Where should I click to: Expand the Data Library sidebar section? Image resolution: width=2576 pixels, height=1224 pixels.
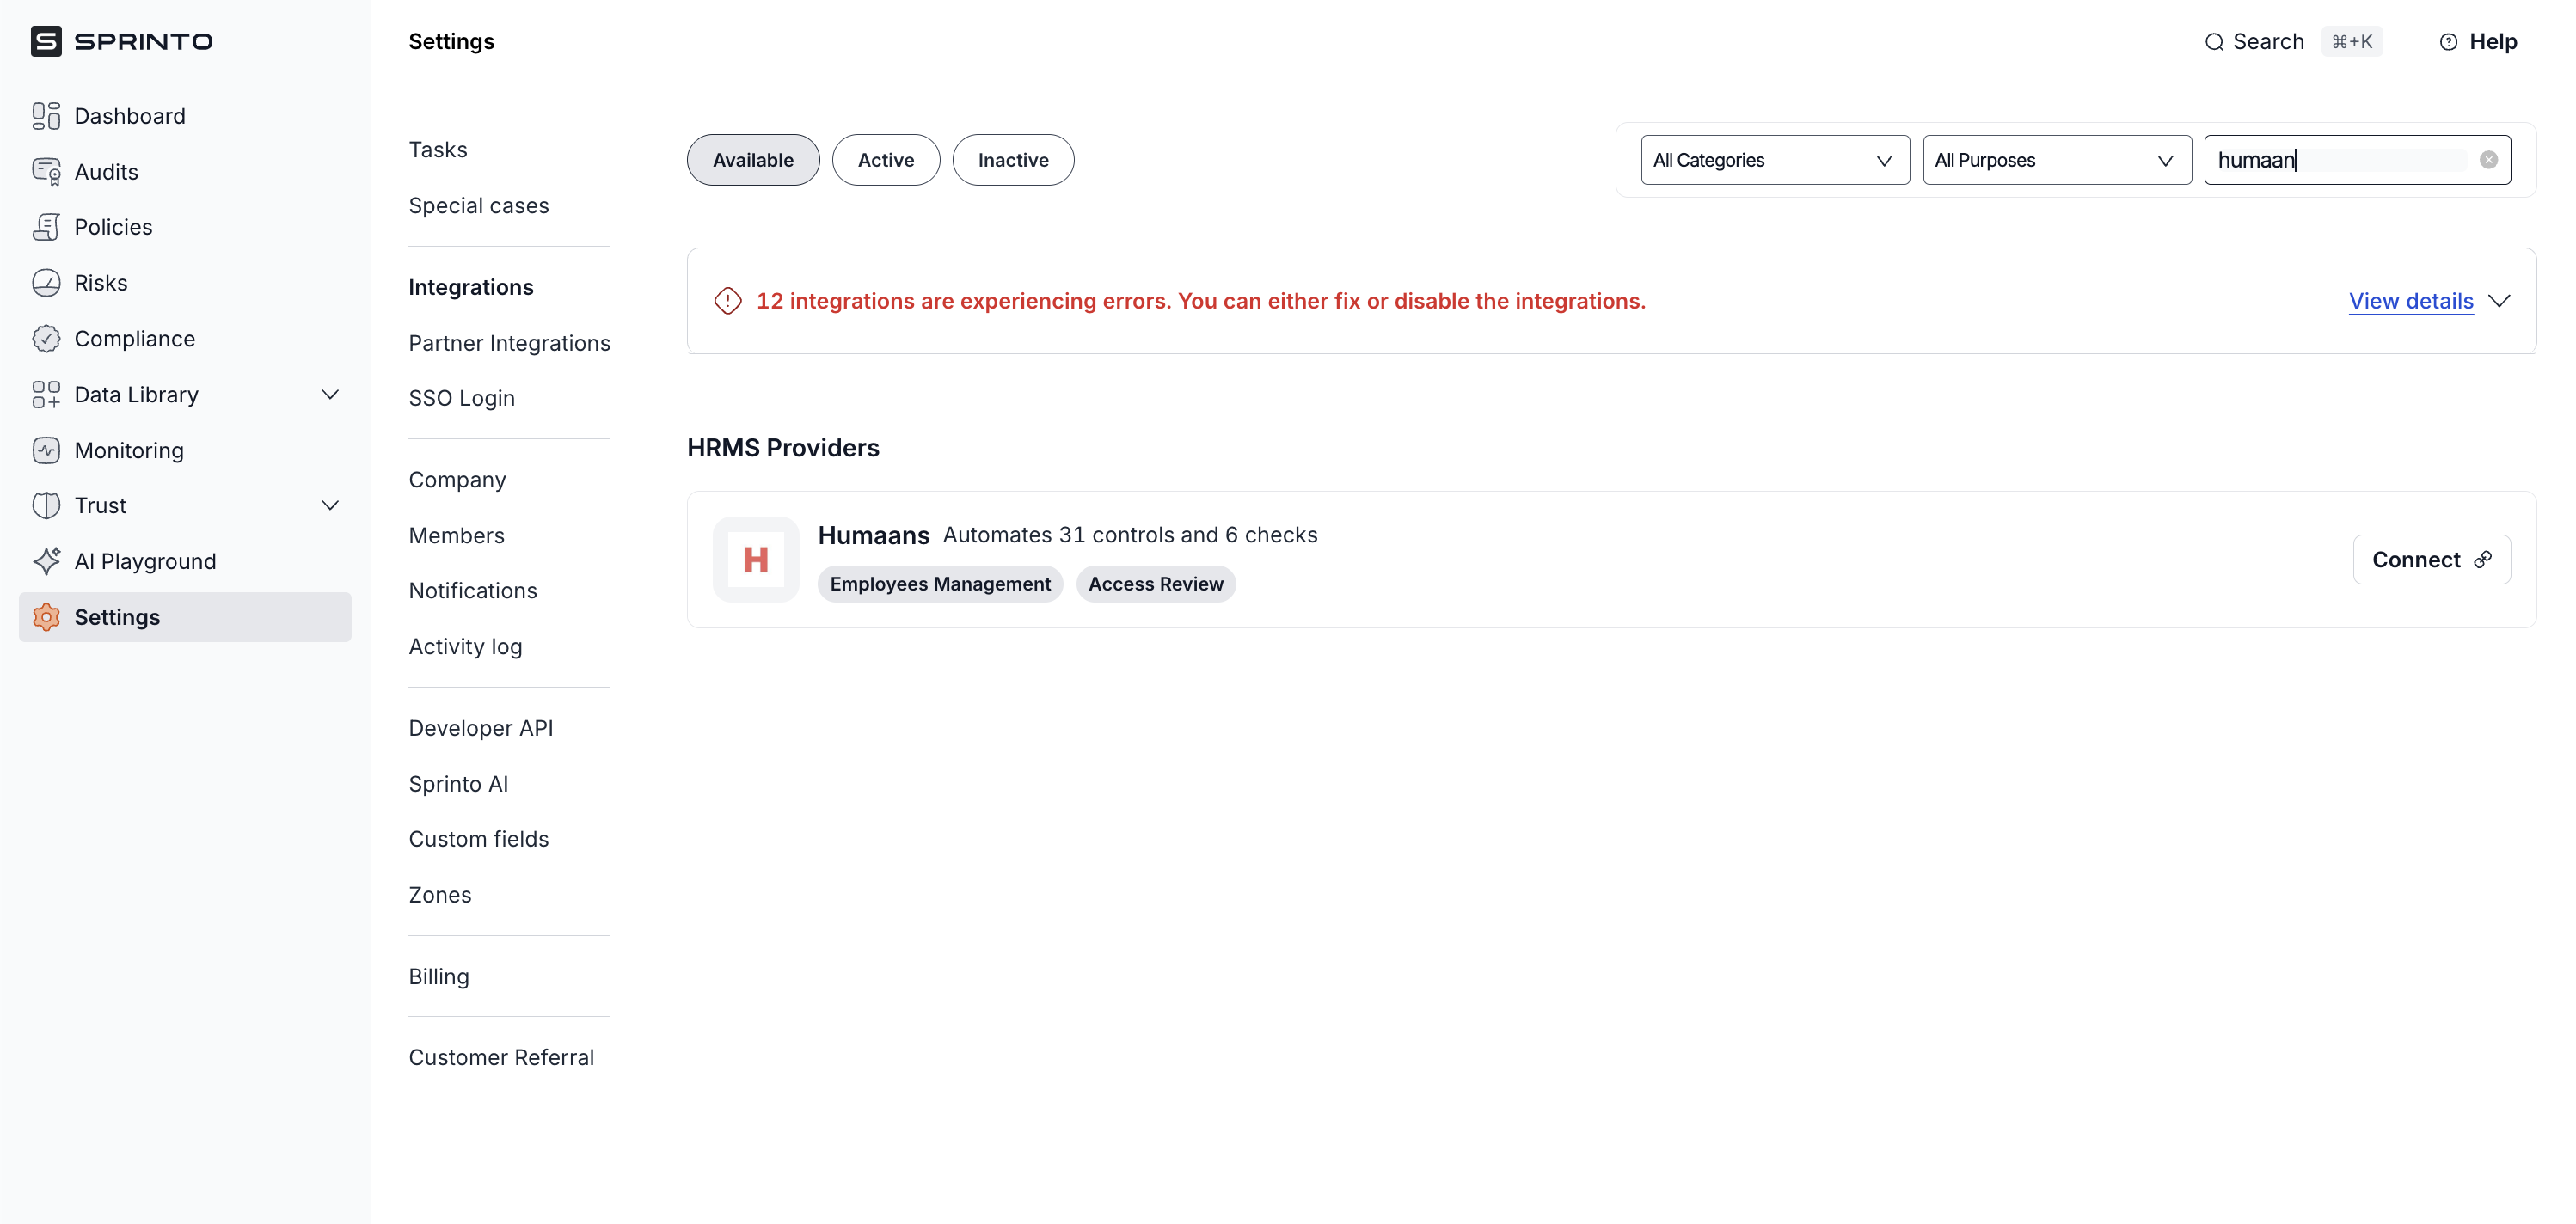tap(329, 394)
